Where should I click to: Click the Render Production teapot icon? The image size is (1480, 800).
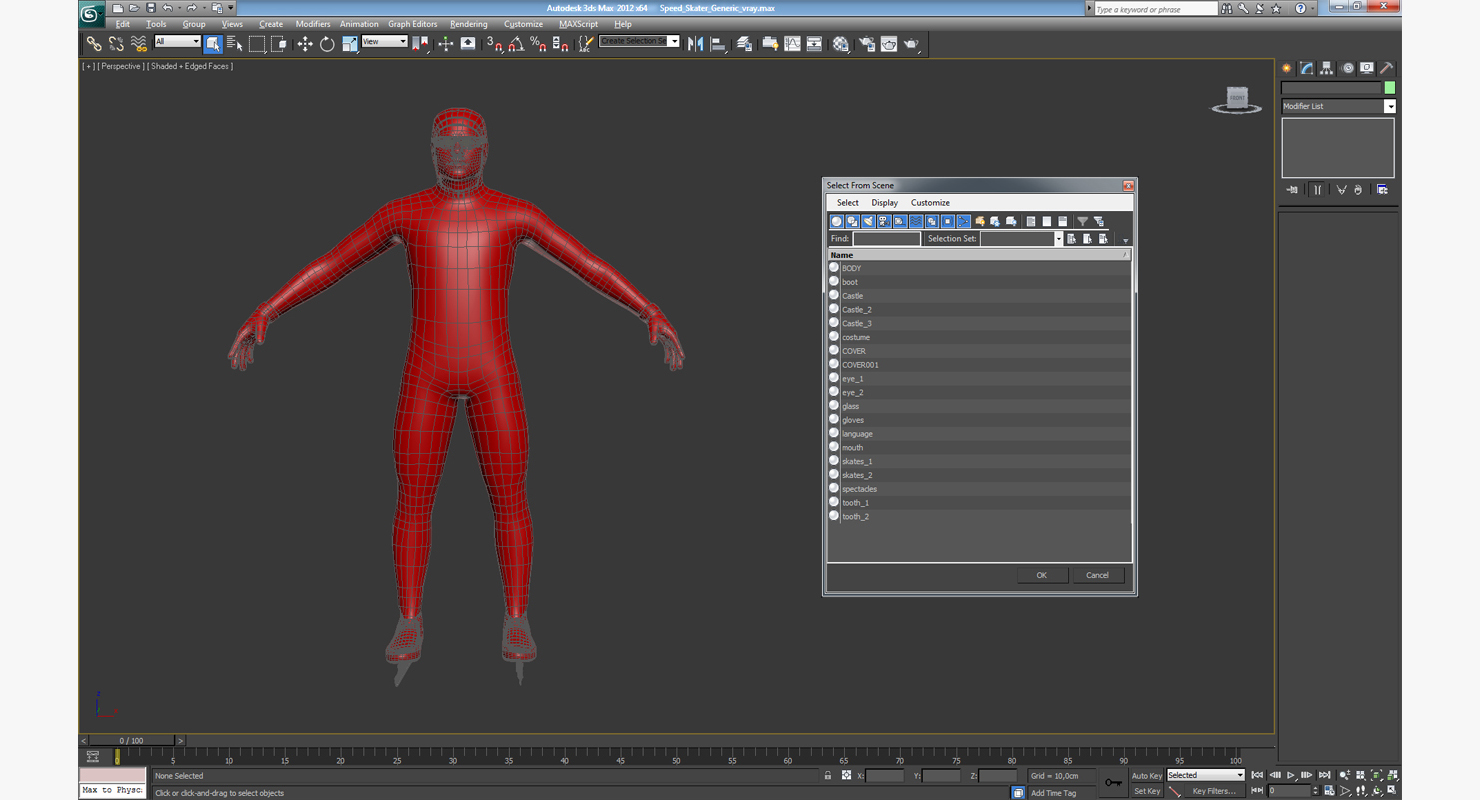pyautogui.click(x=911, y=43)
